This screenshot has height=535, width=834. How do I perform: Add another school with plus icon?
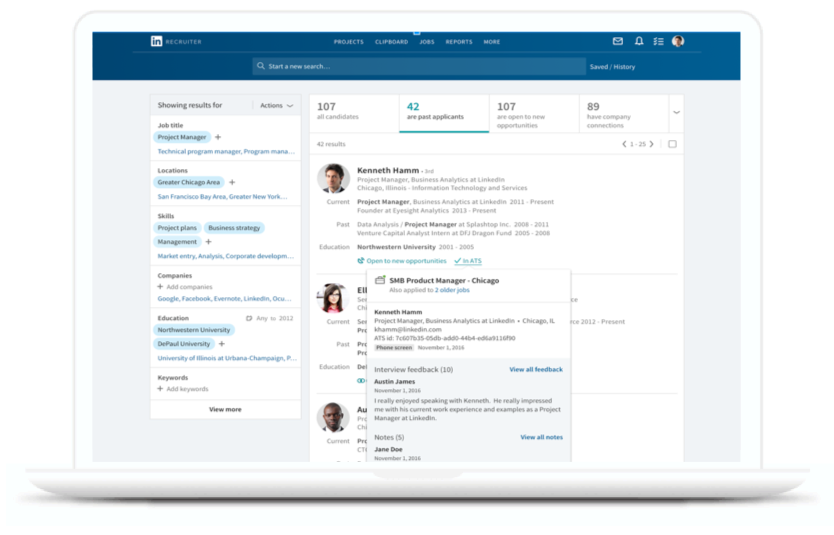point(222,344)
